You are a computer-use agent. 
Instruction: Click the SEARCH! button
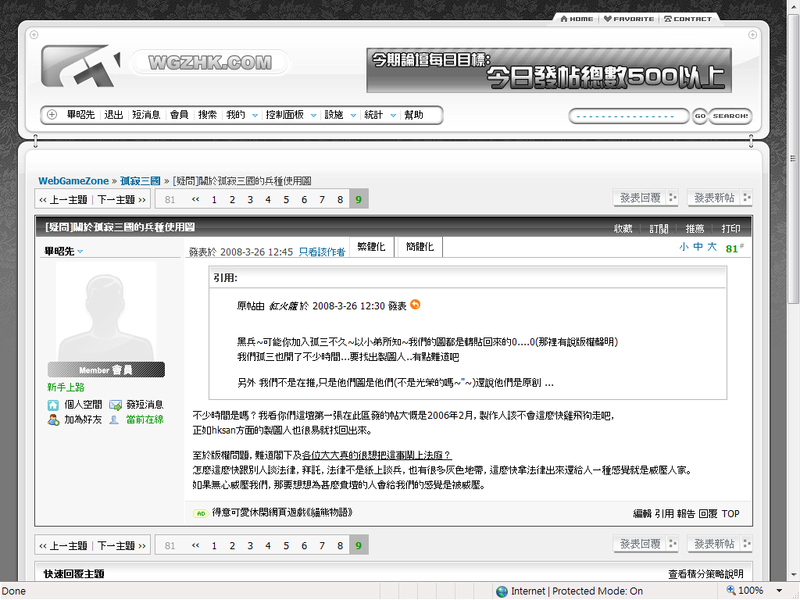pyautogui.click(x=730, y=116)
